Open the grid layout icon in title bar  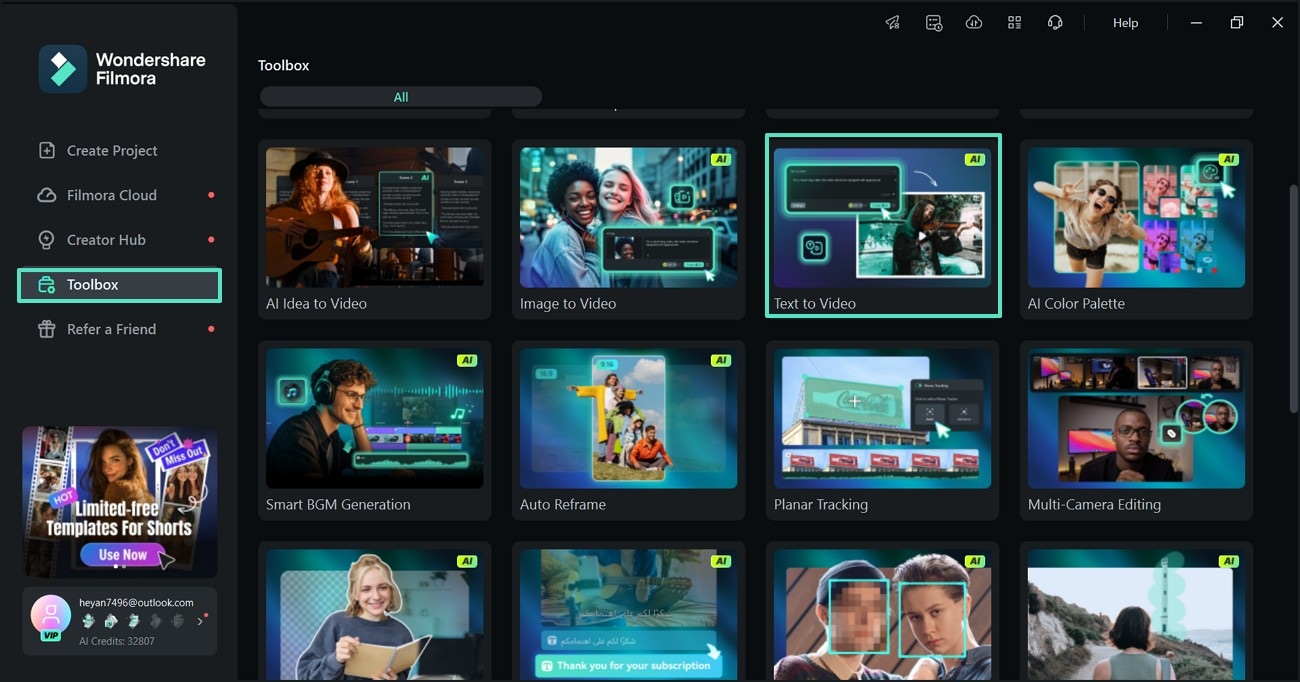point(1014,23)
